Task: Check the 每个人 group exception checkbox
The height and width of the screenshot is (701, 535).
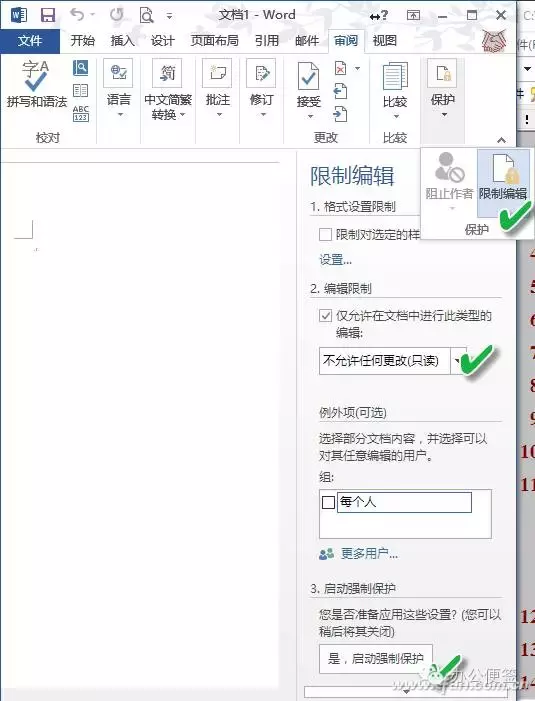Action: [x=328, y=502]
